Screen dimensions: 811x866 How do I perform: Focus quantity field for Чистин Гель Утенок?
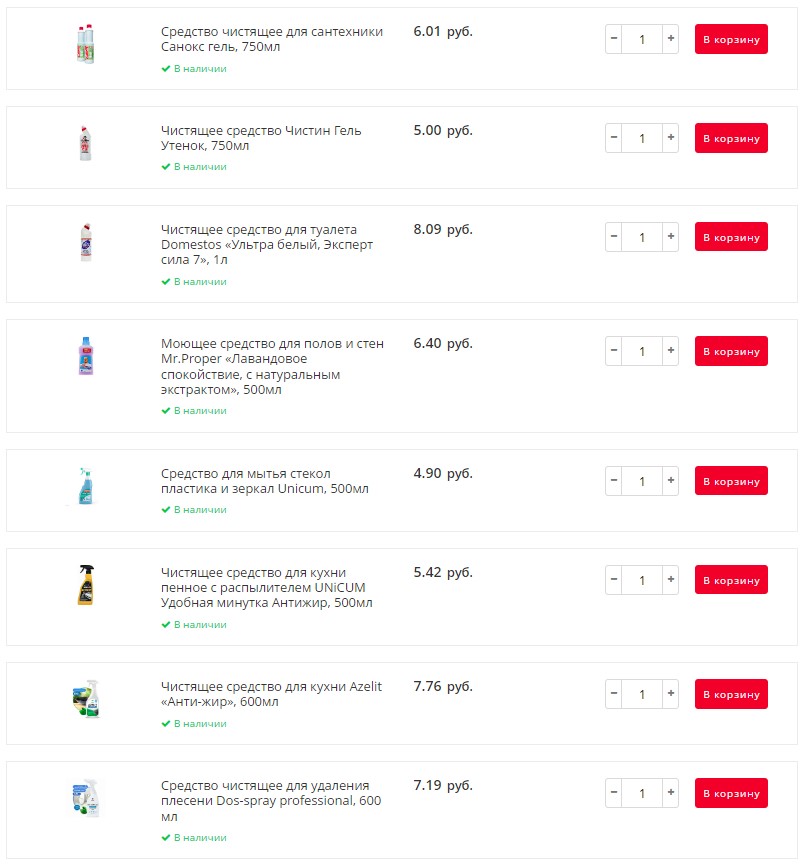point(642,138)
